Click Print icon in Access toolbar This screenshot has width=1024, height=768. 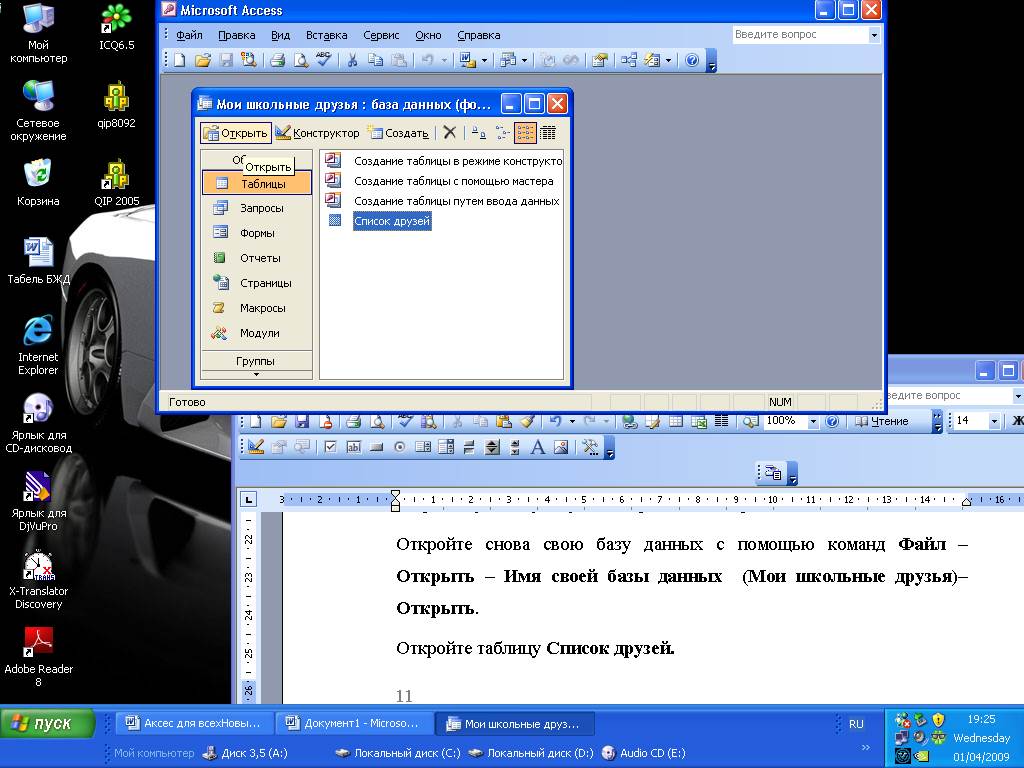pos(278,61)
